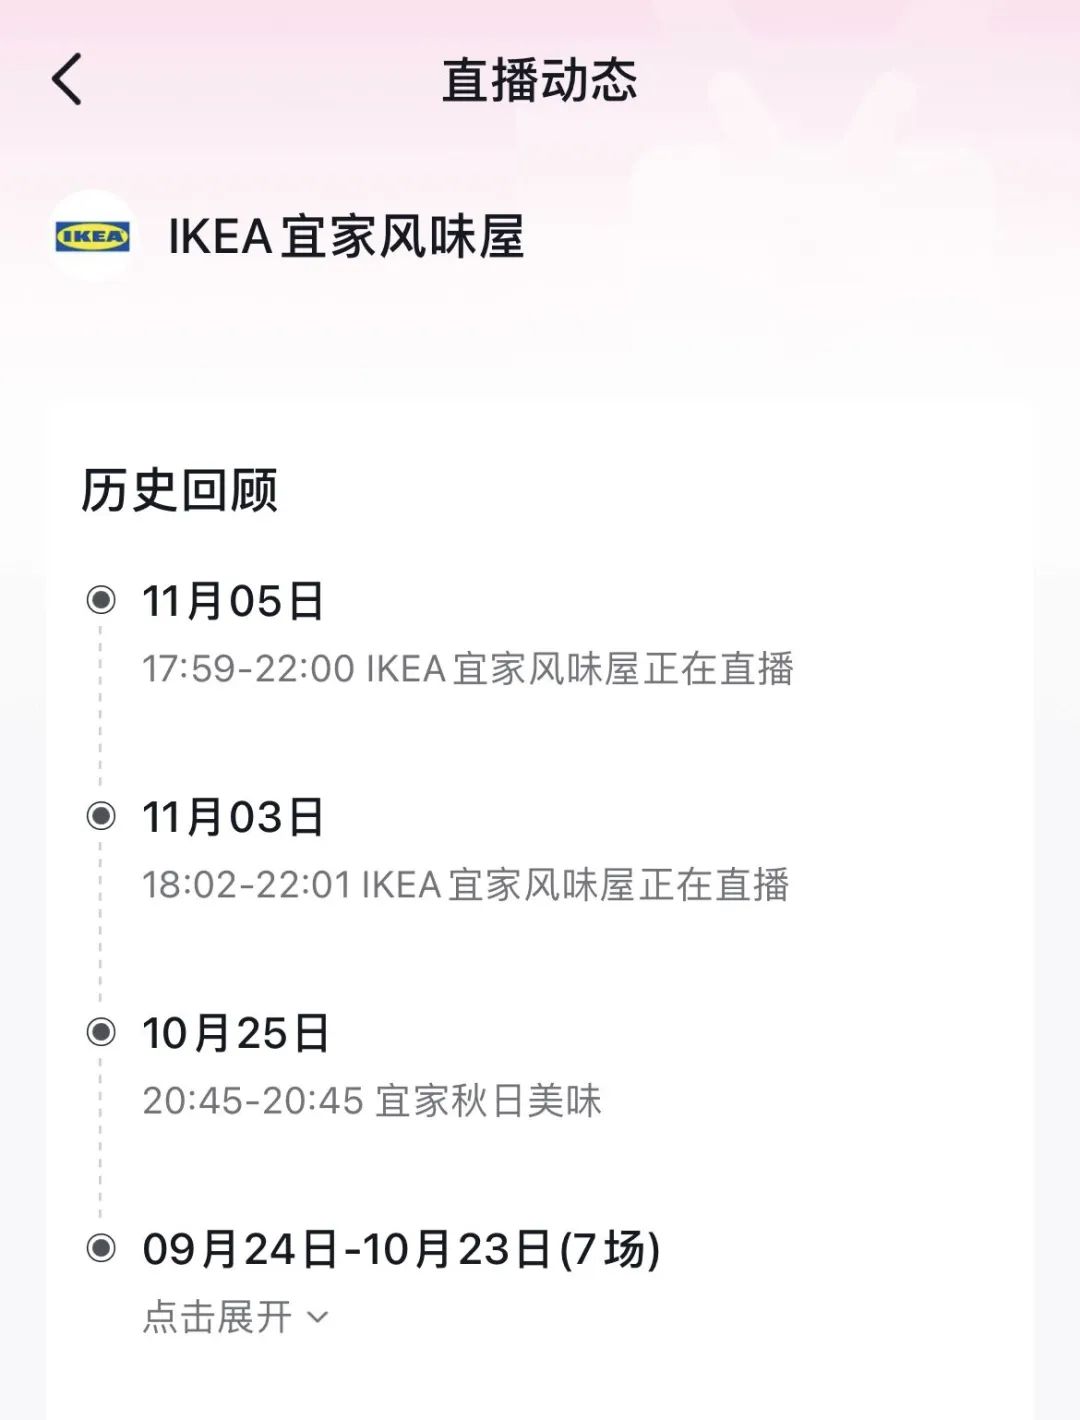
Task: Tap the 11月03日 date label
Action: pyautogui.click(x=233, y=818)
